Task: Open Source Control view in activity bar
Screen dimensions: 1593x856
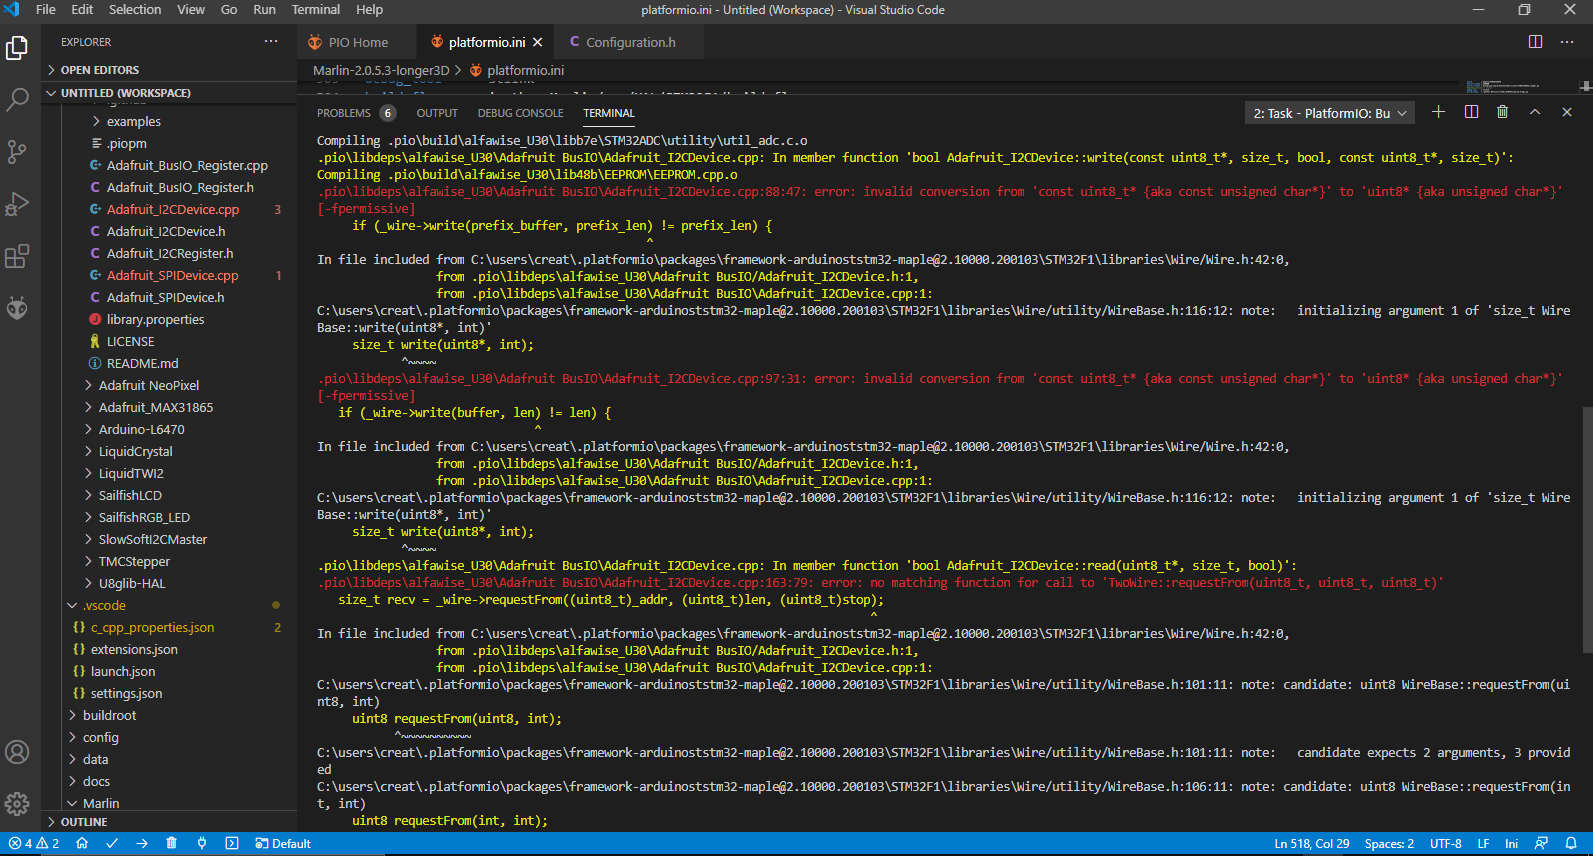Action: coord(17,152)
